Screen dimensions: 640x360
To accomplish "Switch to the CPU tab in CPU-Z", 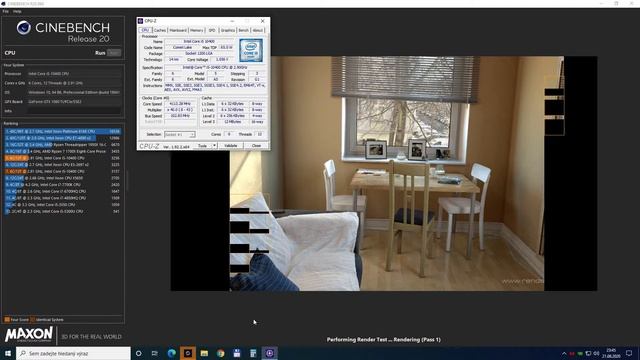I will click(x=145, y=30).
